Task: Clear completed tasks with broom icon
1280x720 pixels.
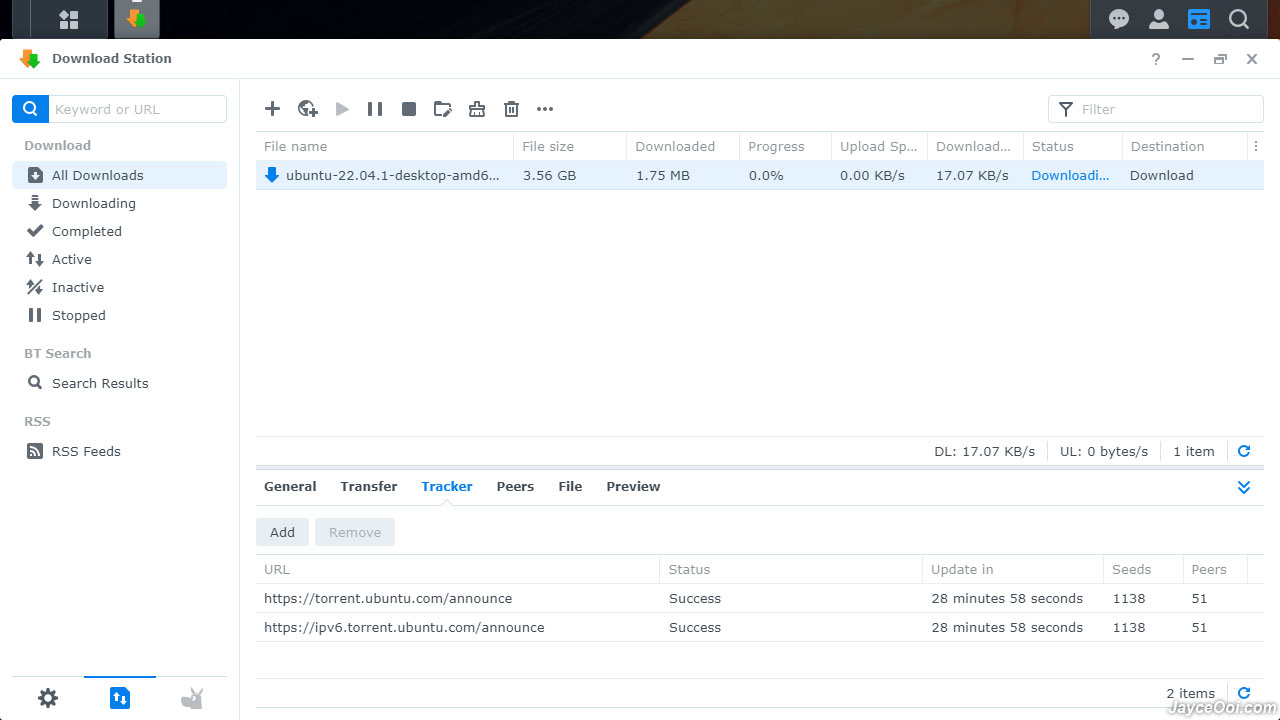Action: (x=477, y=109)
